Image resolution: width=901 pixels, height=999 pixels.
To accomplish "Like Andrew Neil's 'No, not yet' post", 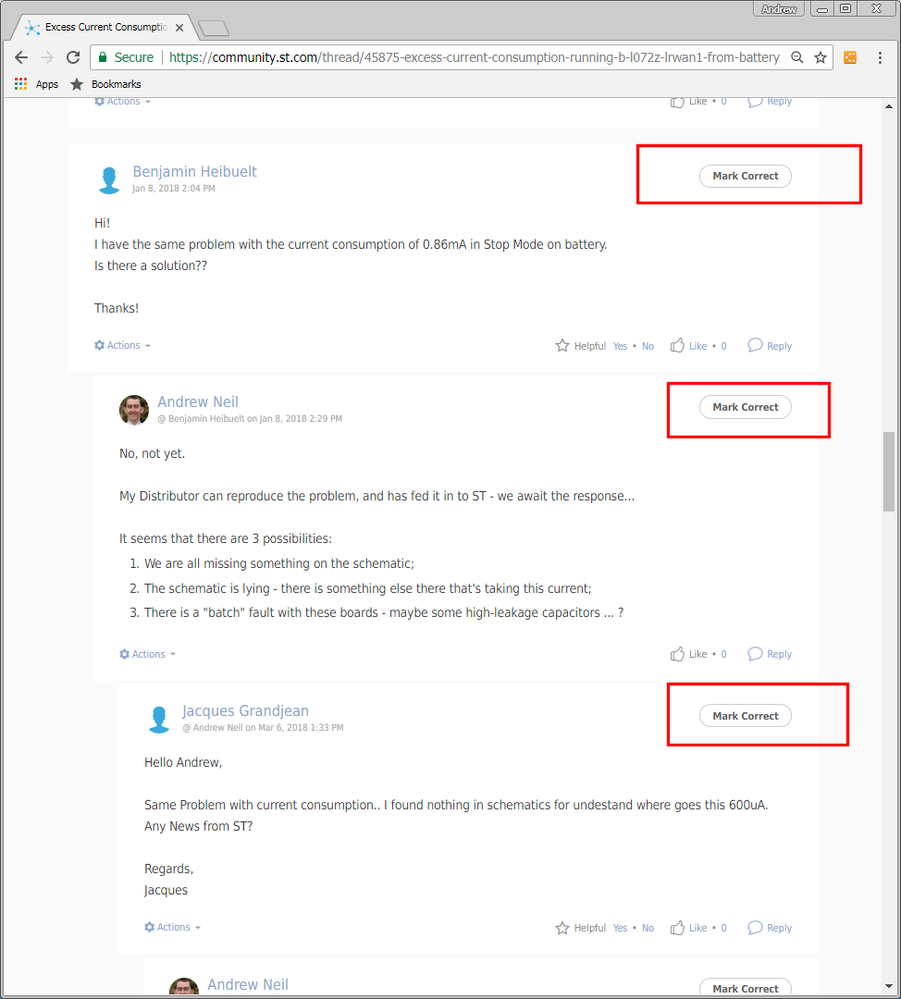I will click(688, 654).
